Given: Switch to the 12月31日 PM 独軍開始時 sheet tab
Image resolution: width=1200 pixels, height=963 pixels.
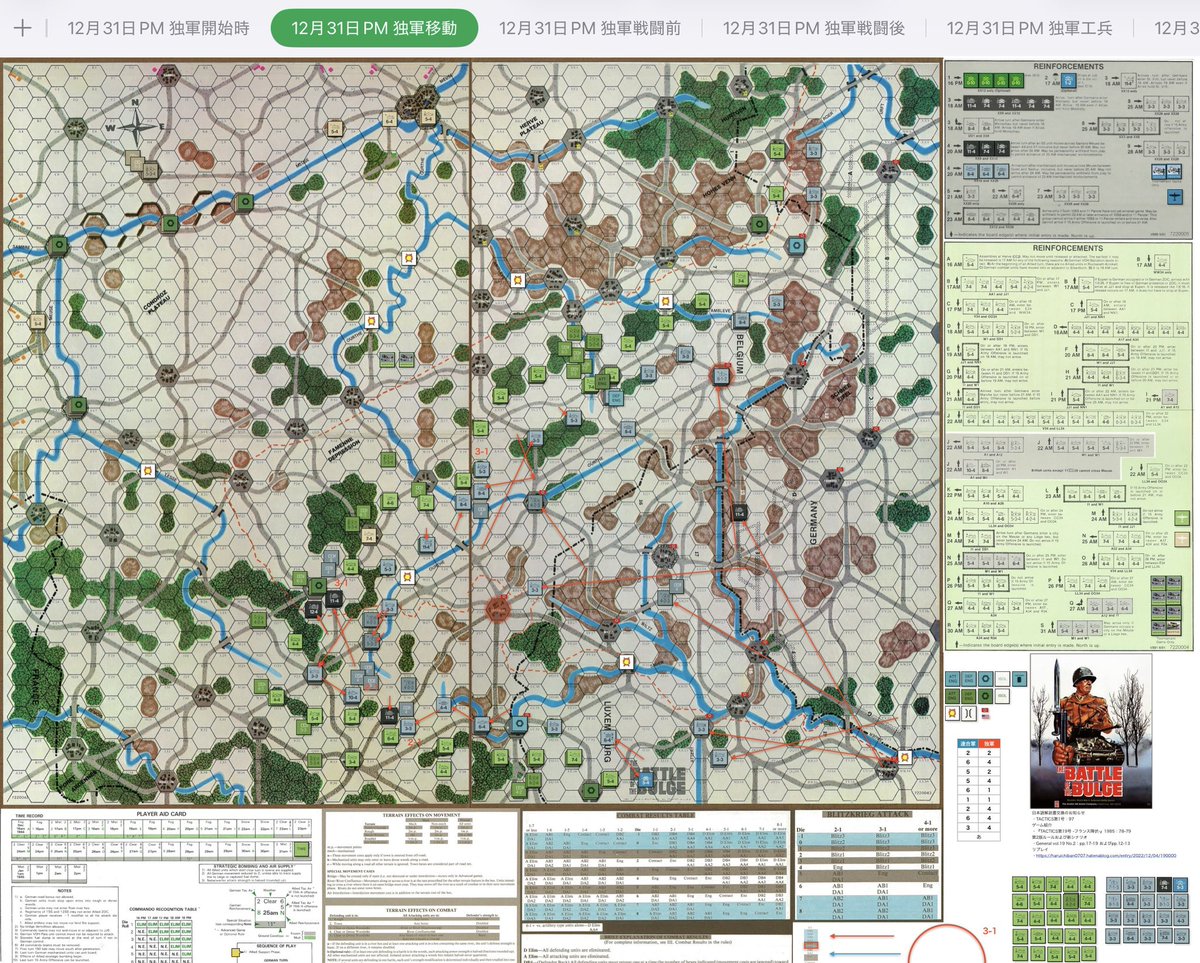Looking at the screenshot, I should pos(158,28).
